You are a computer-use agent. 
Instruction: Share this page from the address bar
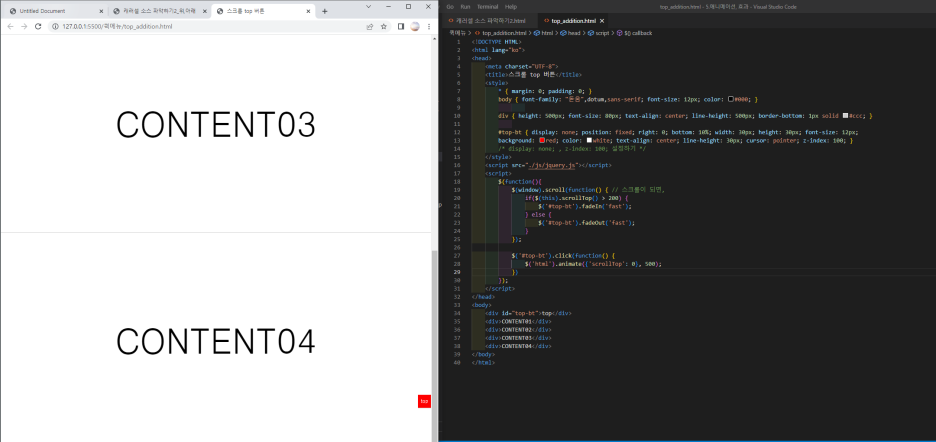coord(370,26)
